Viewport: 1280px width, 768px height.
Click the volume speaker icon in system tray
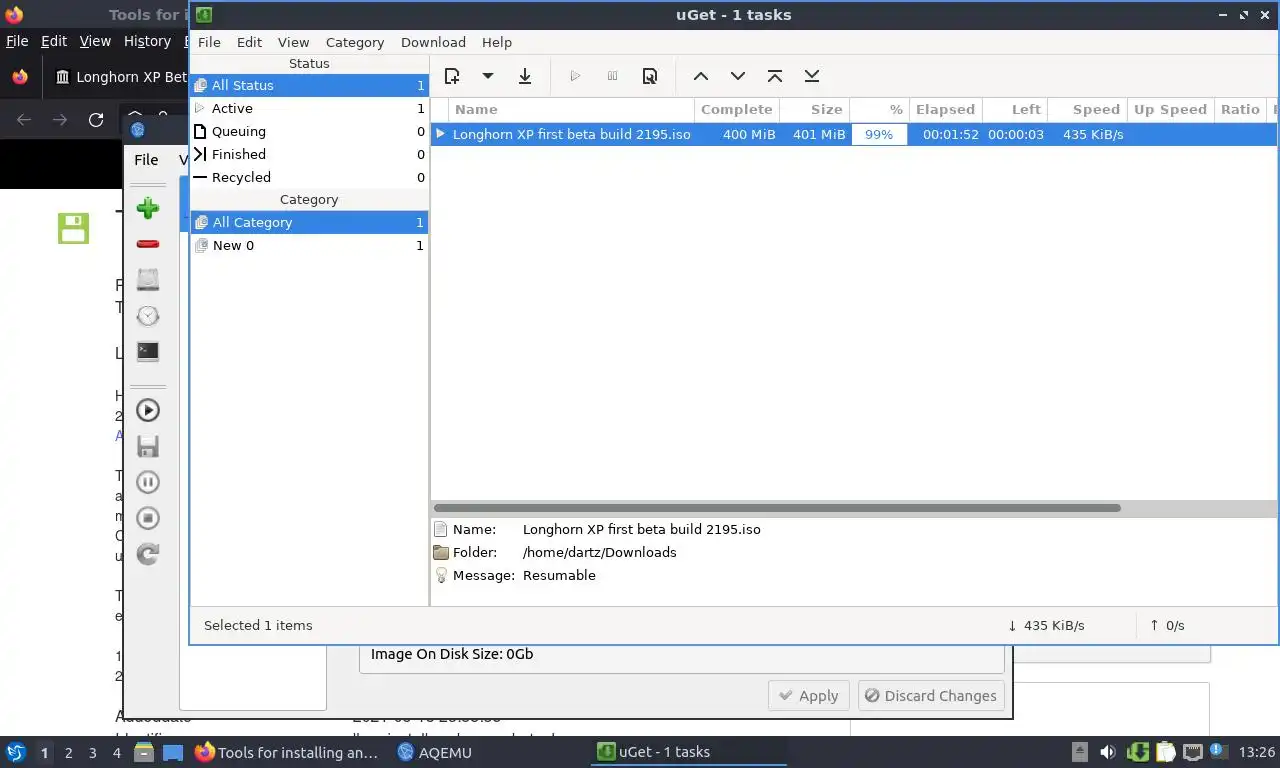click(x=1108, y=752)
